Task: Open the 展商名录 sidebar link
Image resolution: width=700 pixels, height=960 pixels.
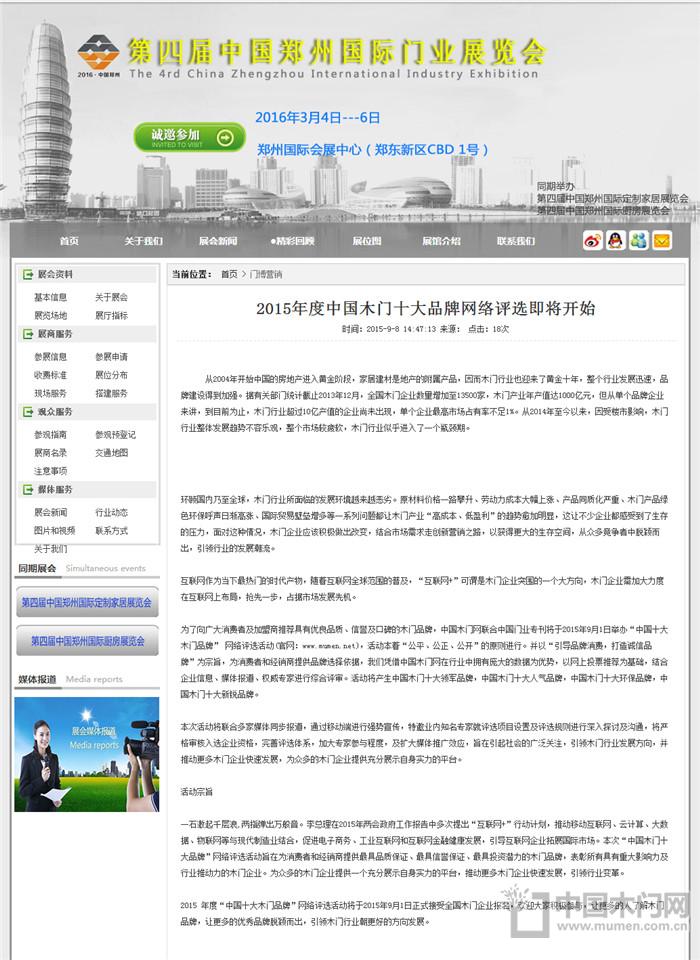Action: coord(51,452)
